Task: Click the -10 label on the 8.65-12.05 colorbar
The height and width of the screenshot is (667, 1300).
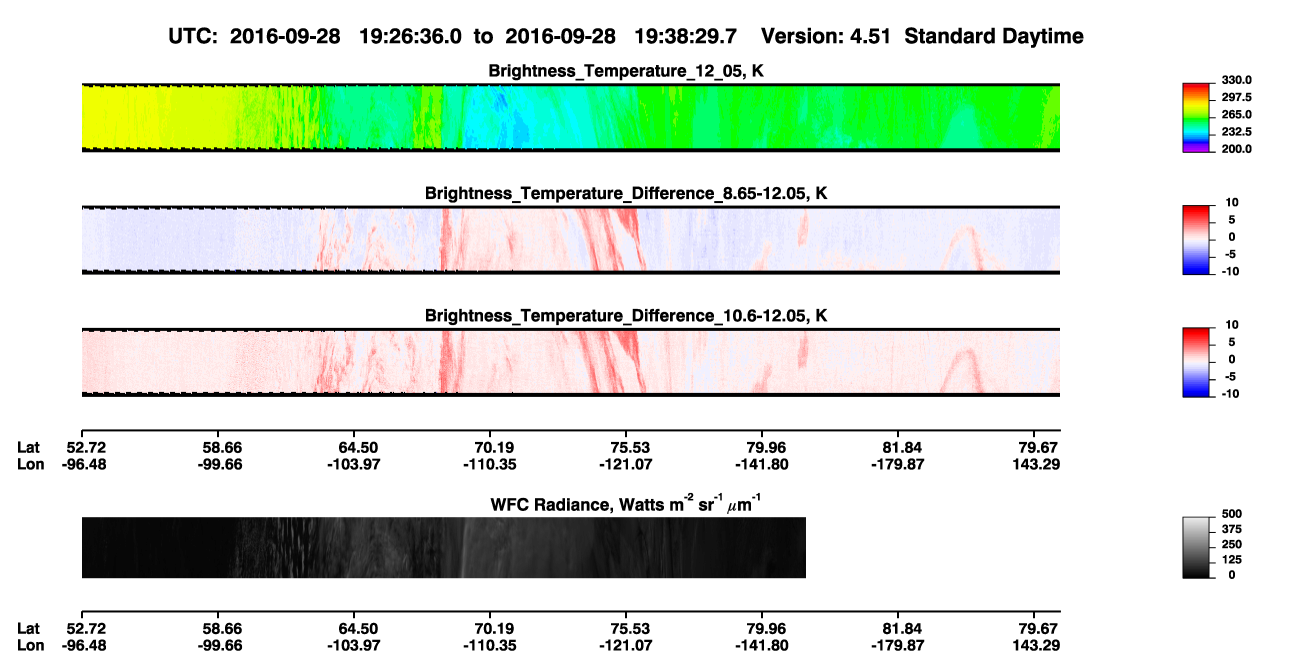Action: 1229,271
